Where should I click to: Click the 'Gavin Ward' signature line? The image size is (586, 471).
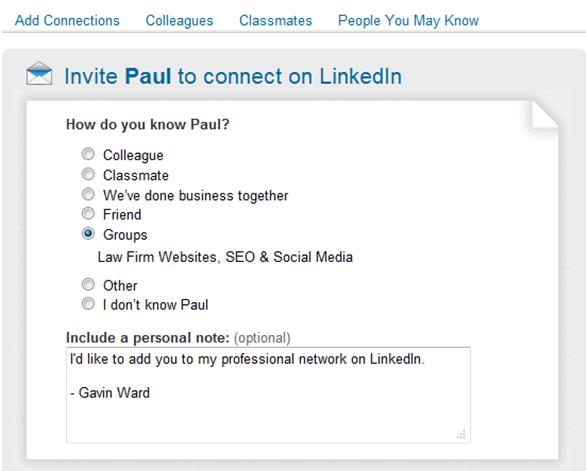click(110, 393)
